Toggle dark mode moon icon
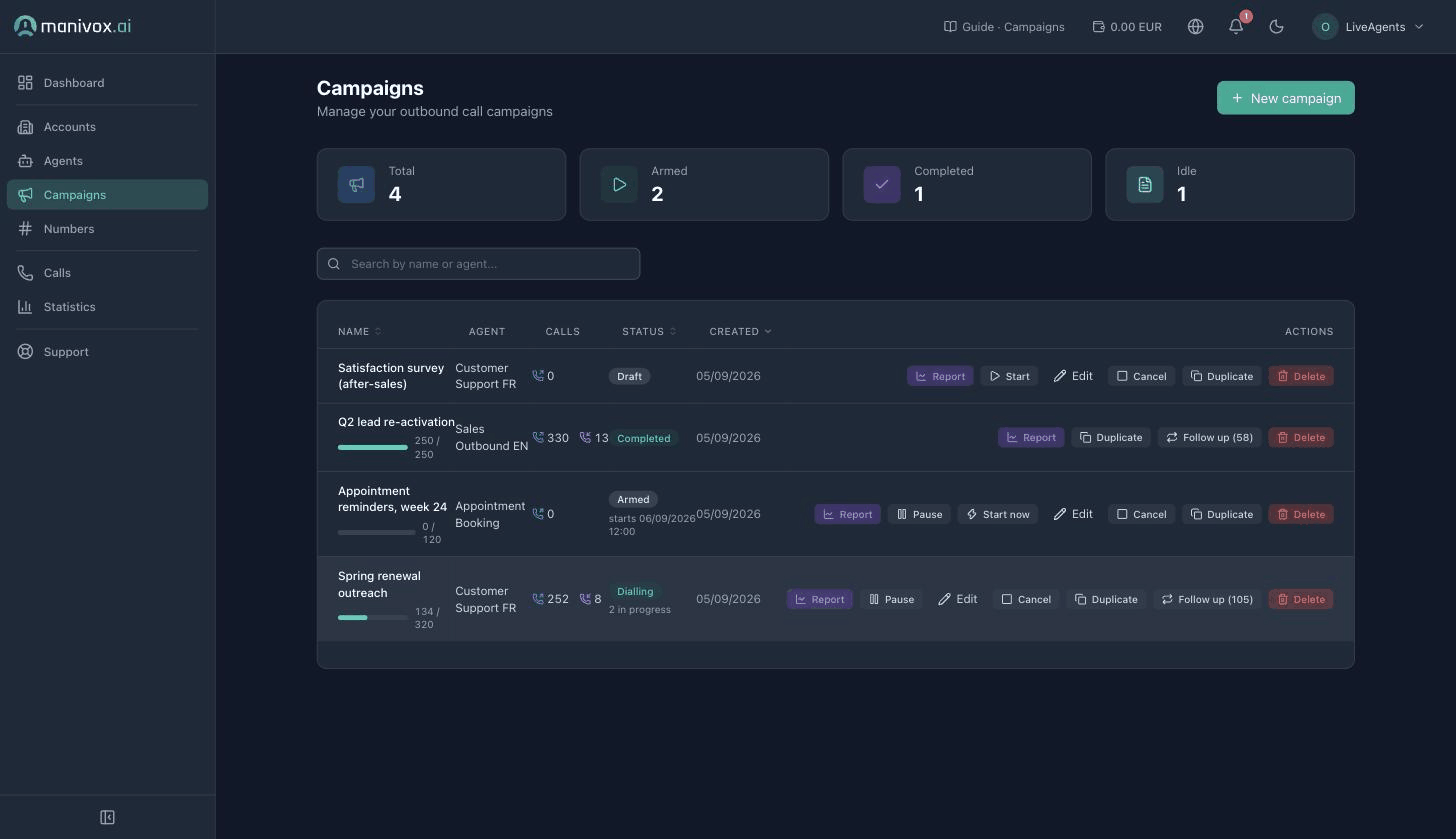This screenshot has width=1456, height=839. click(1276, 27)
